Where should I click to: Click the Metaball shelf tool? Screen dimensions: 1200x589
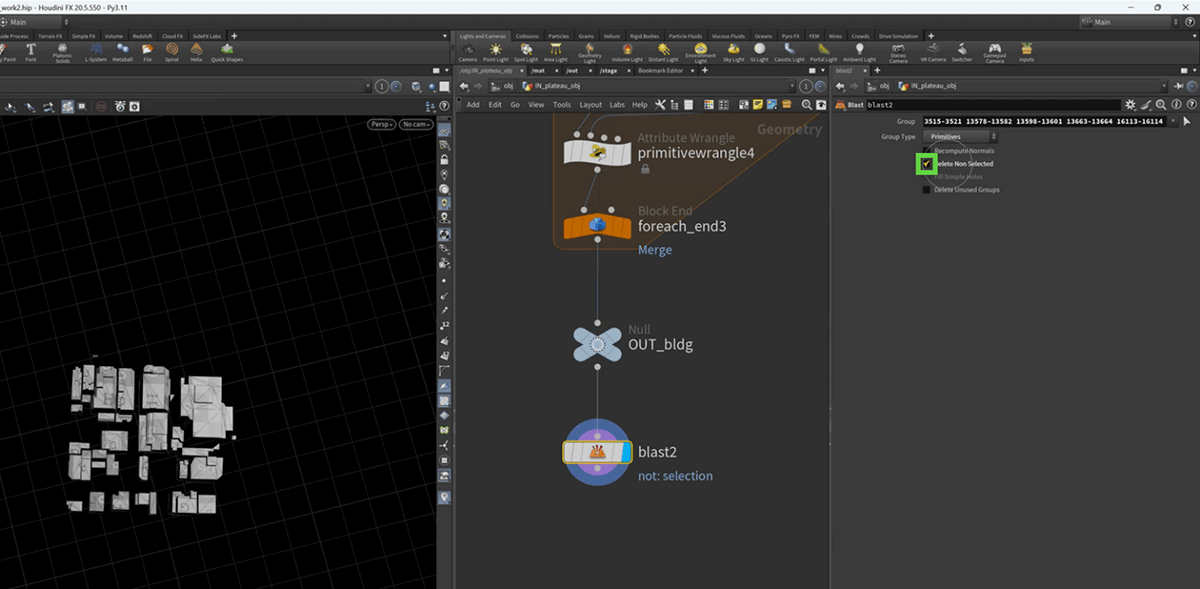(x=122, y=50)
